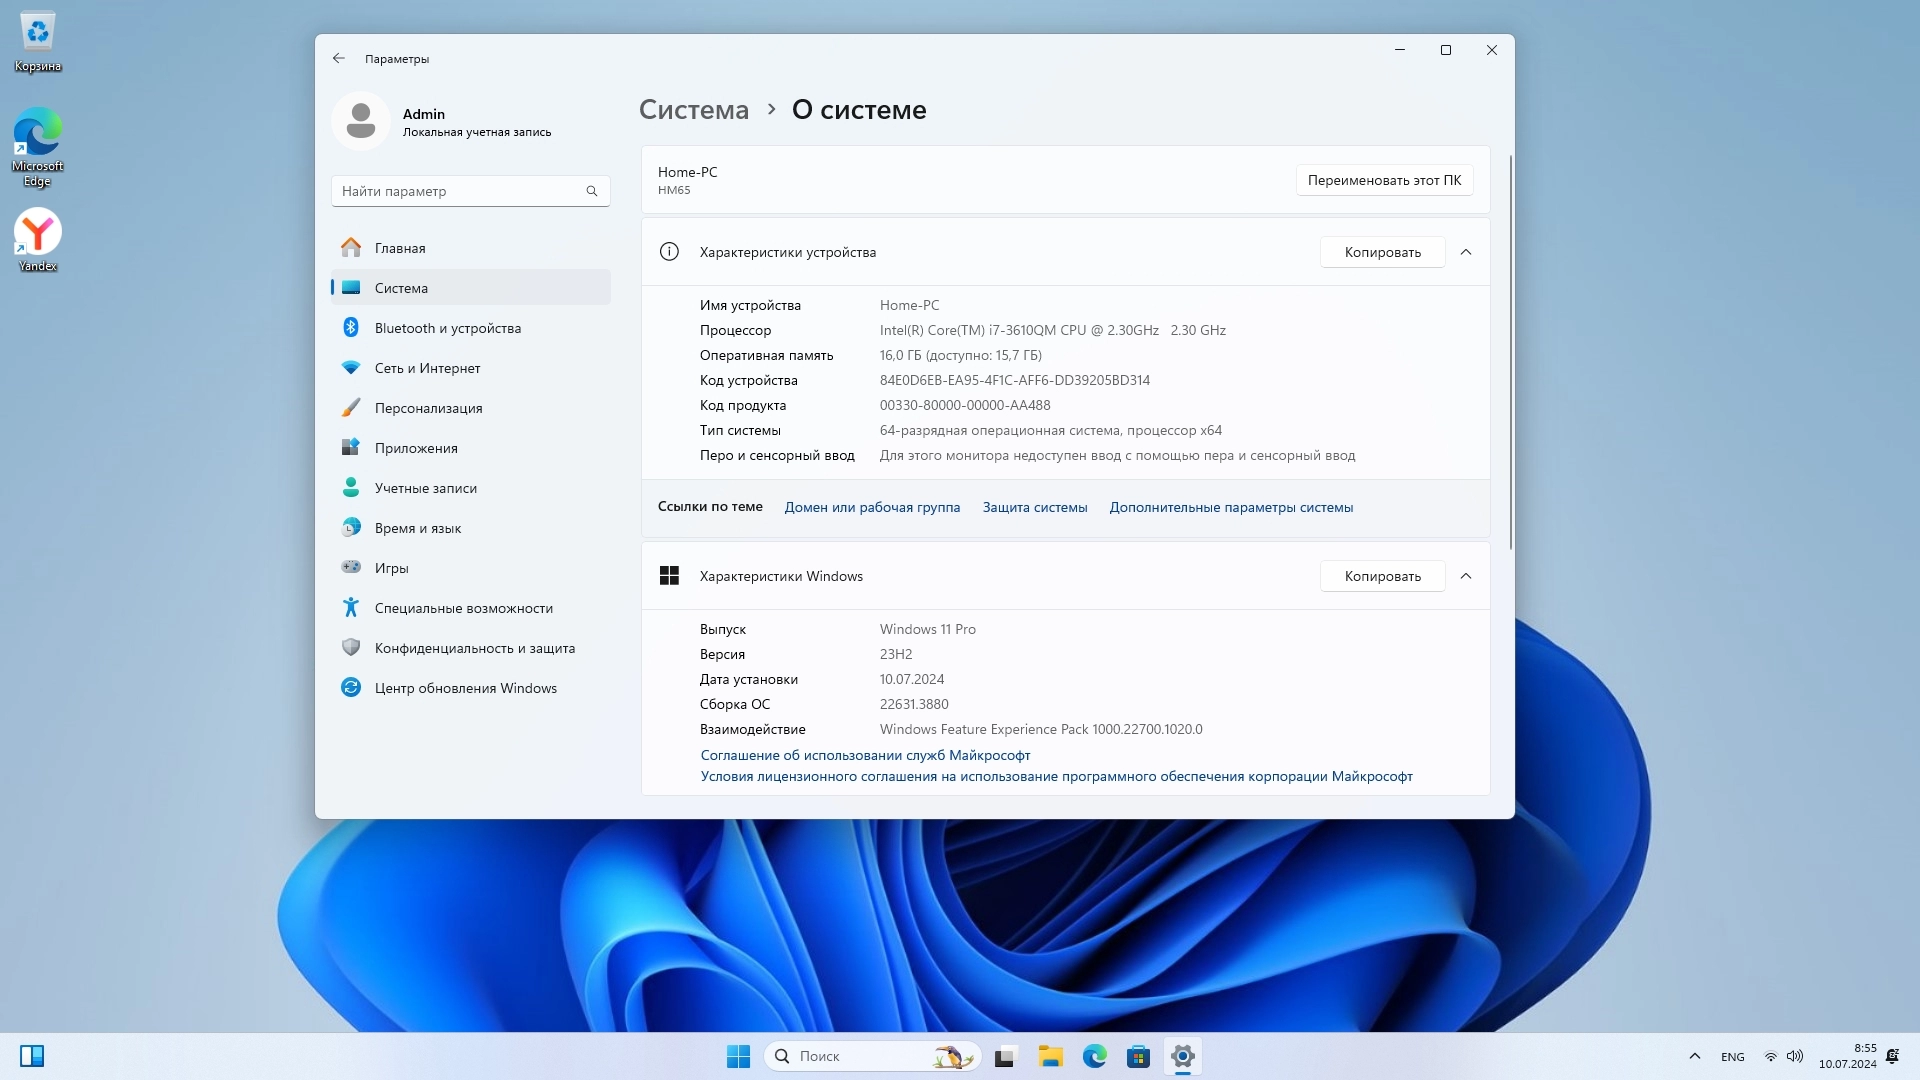Go to Центр обновления Windows

(465, 688)
